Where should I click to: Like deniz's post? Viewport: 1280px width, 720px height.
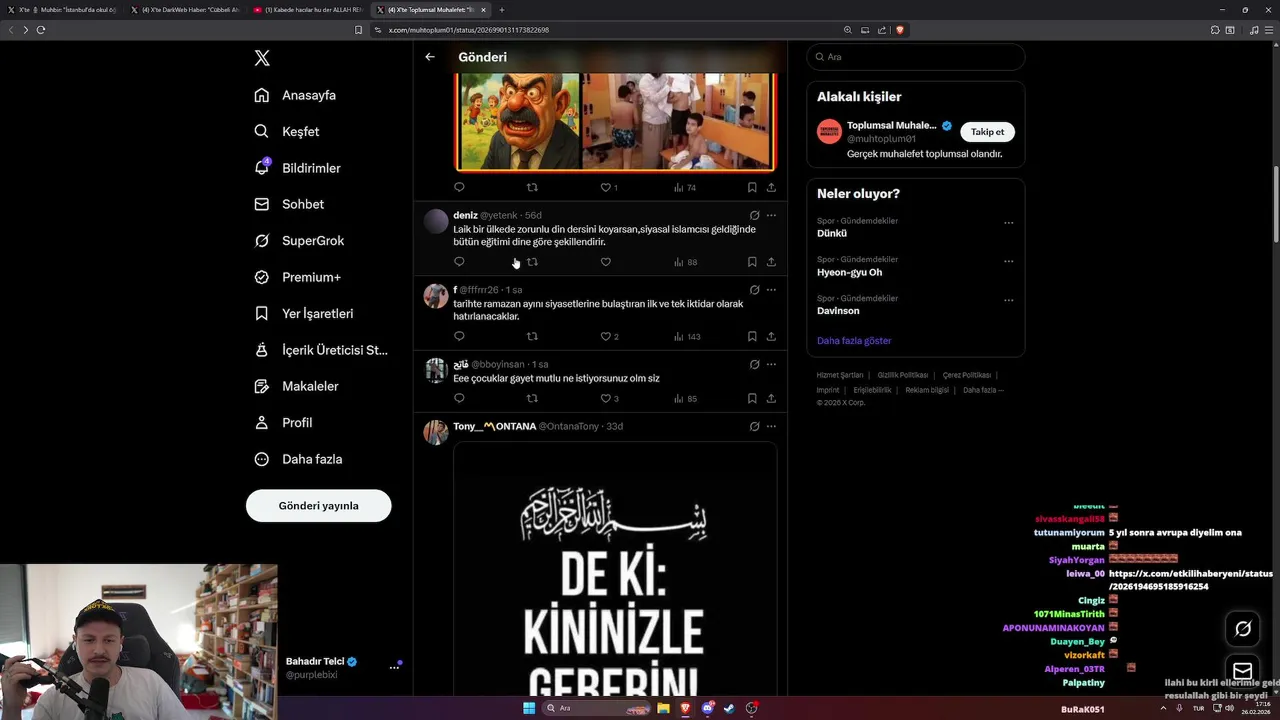[x=605, y=262]
